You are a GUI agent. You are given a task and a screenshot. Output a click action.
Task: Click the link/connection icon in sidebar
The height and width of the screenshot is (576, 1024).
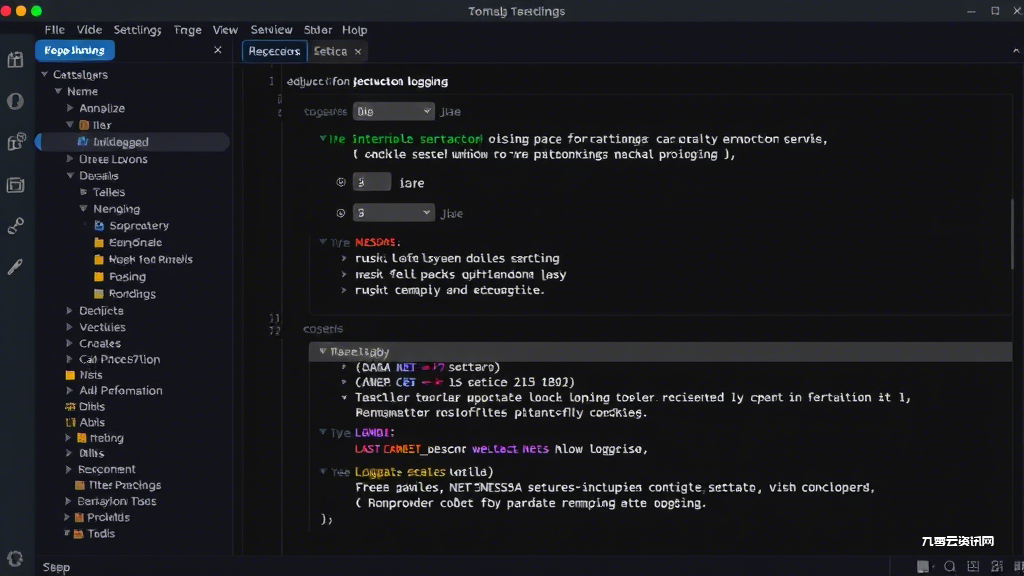(x=15, y=226)
